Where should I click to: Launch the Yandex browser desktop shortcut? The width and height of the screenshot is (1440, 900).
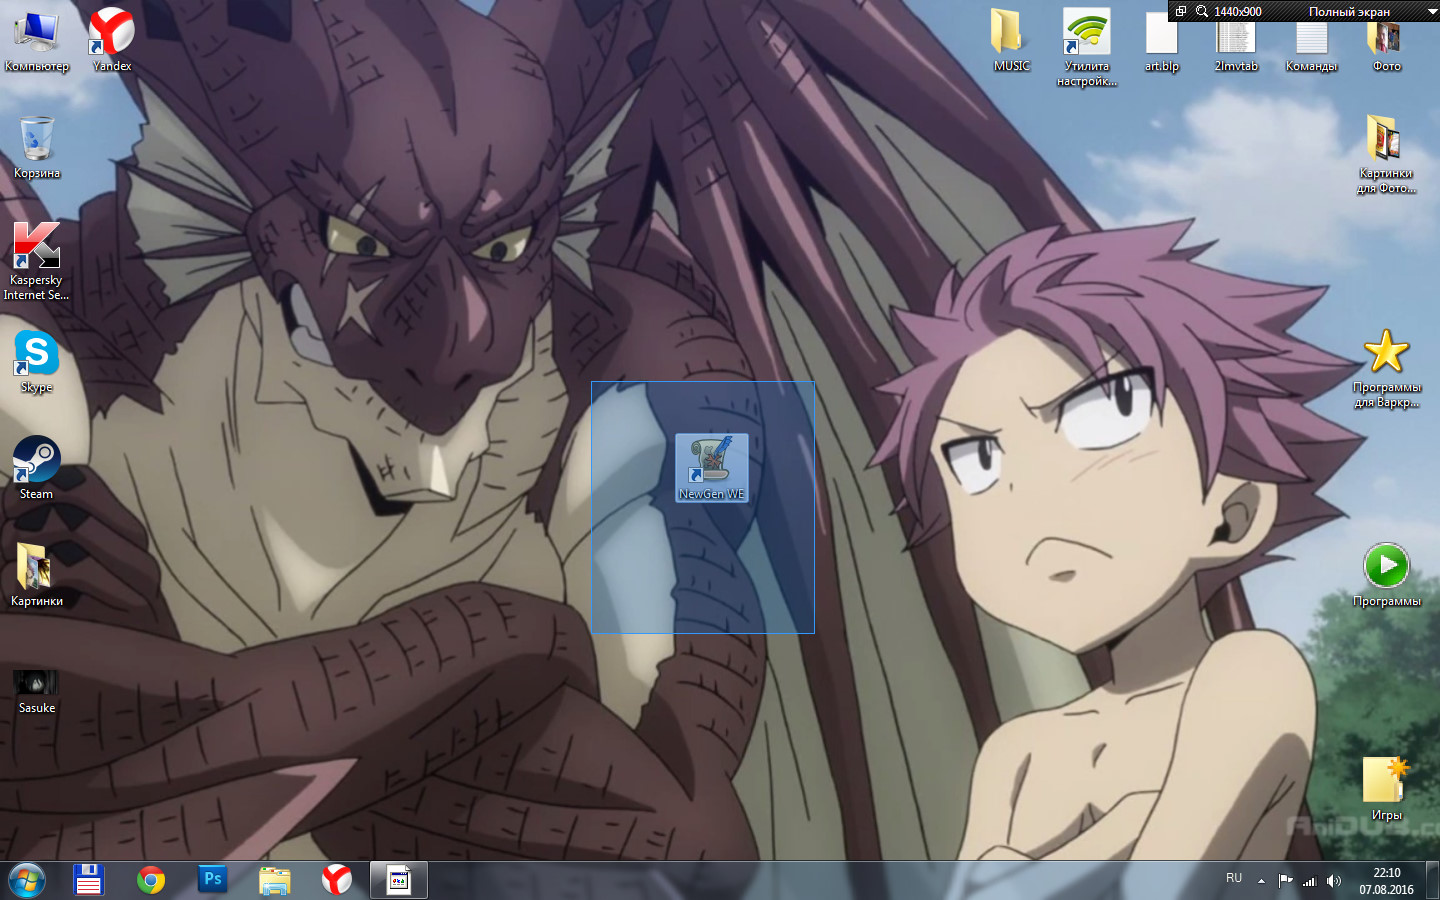click(x=112, y=42)
